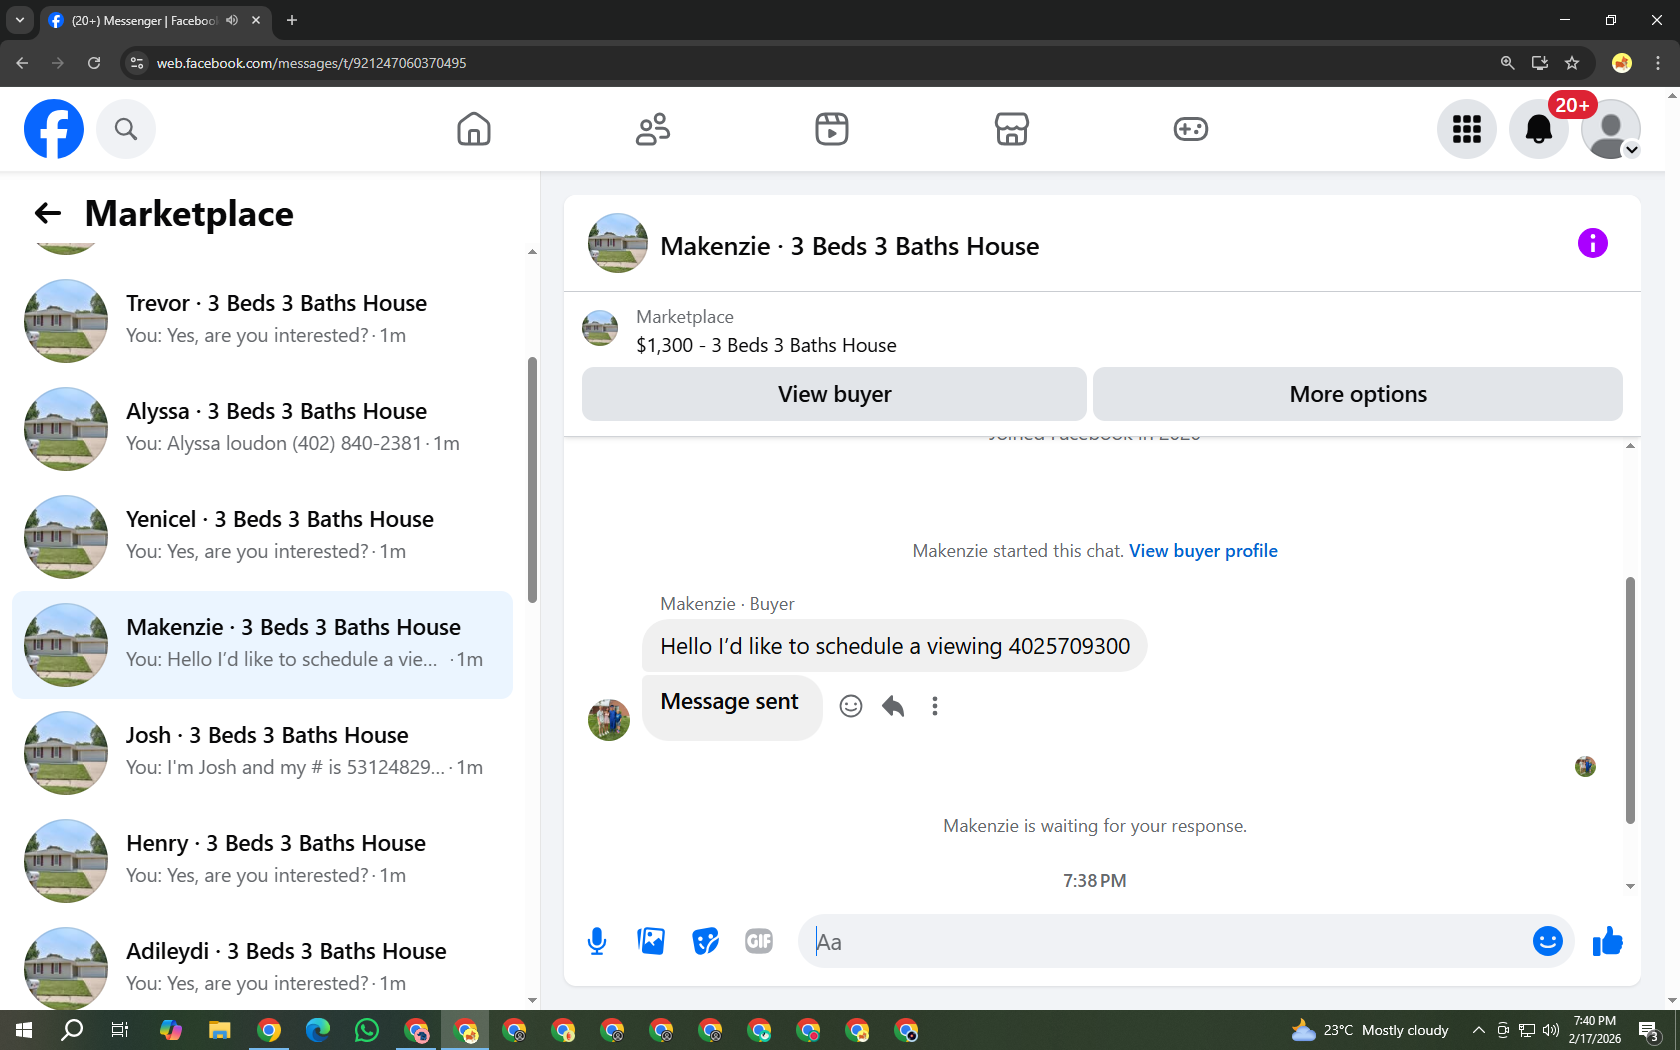
Task: Click Makenzie's house avatar in chat header
Action: tap(618, 243)
